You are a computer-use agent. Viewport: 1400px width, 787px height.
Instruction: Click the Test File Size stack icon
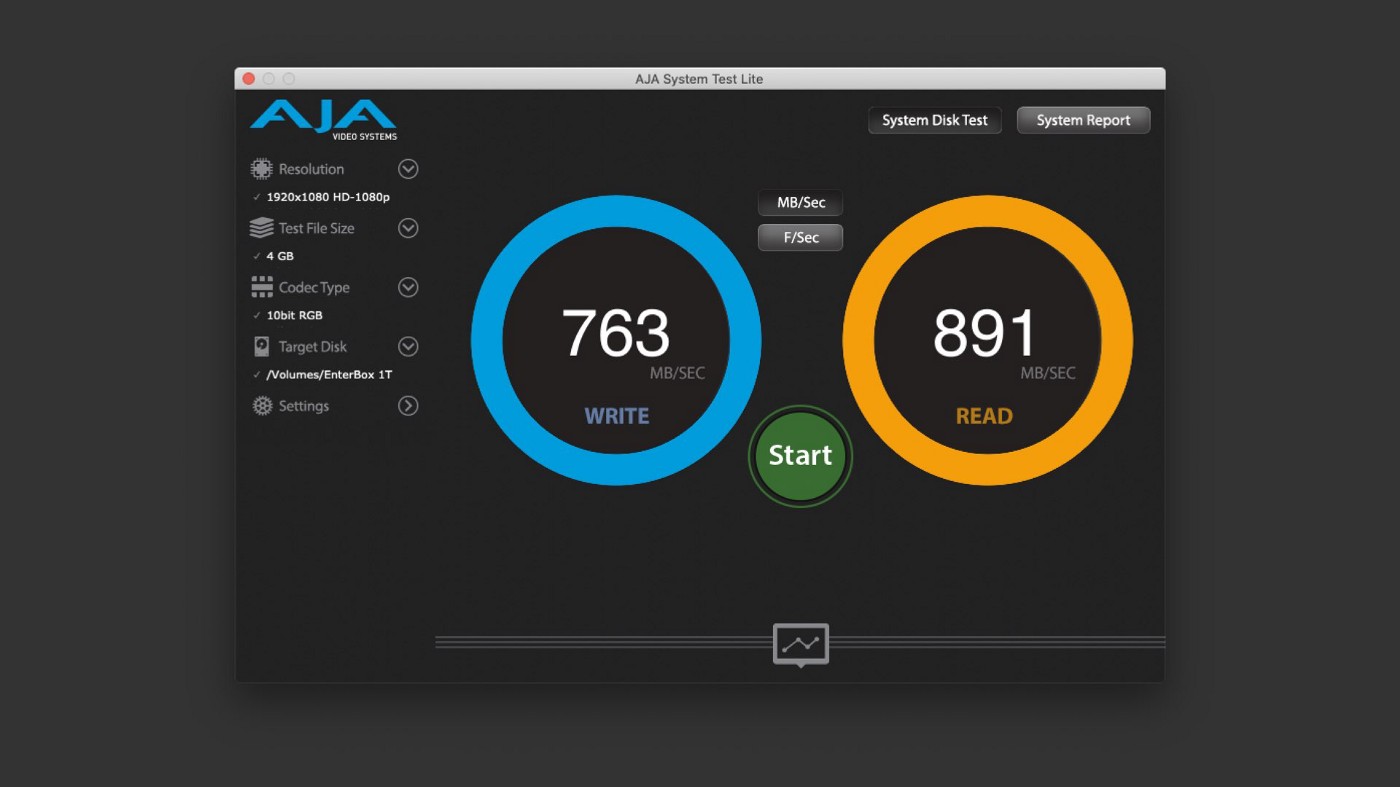pyautogui.click(x=262, y=228)
